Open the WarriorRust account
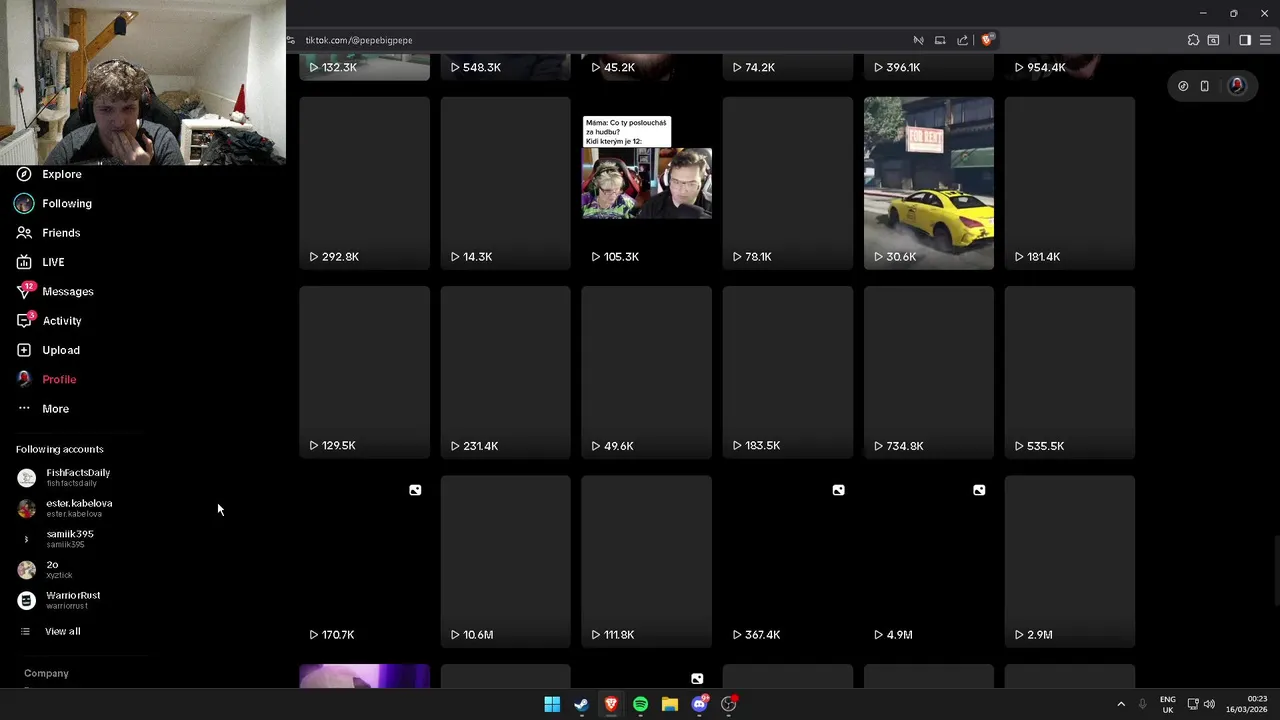1280x720 pixels. pos(73,600)
